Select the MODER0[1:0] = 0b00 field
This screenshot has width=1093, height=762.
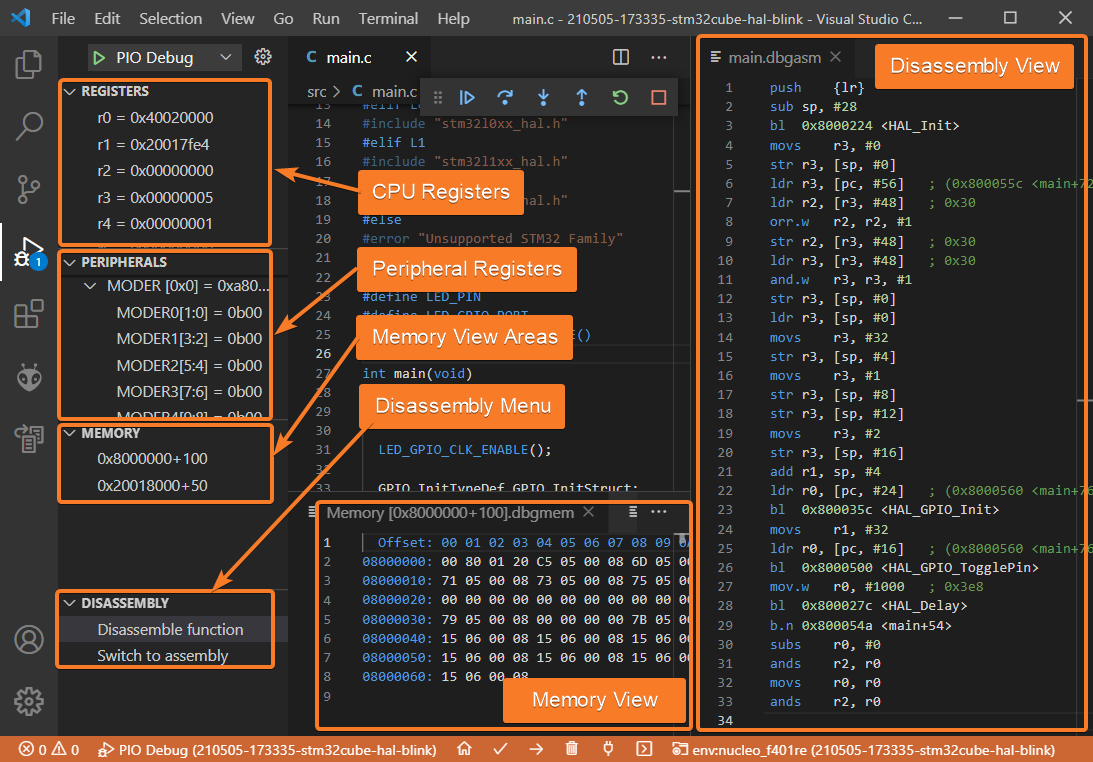190,312
